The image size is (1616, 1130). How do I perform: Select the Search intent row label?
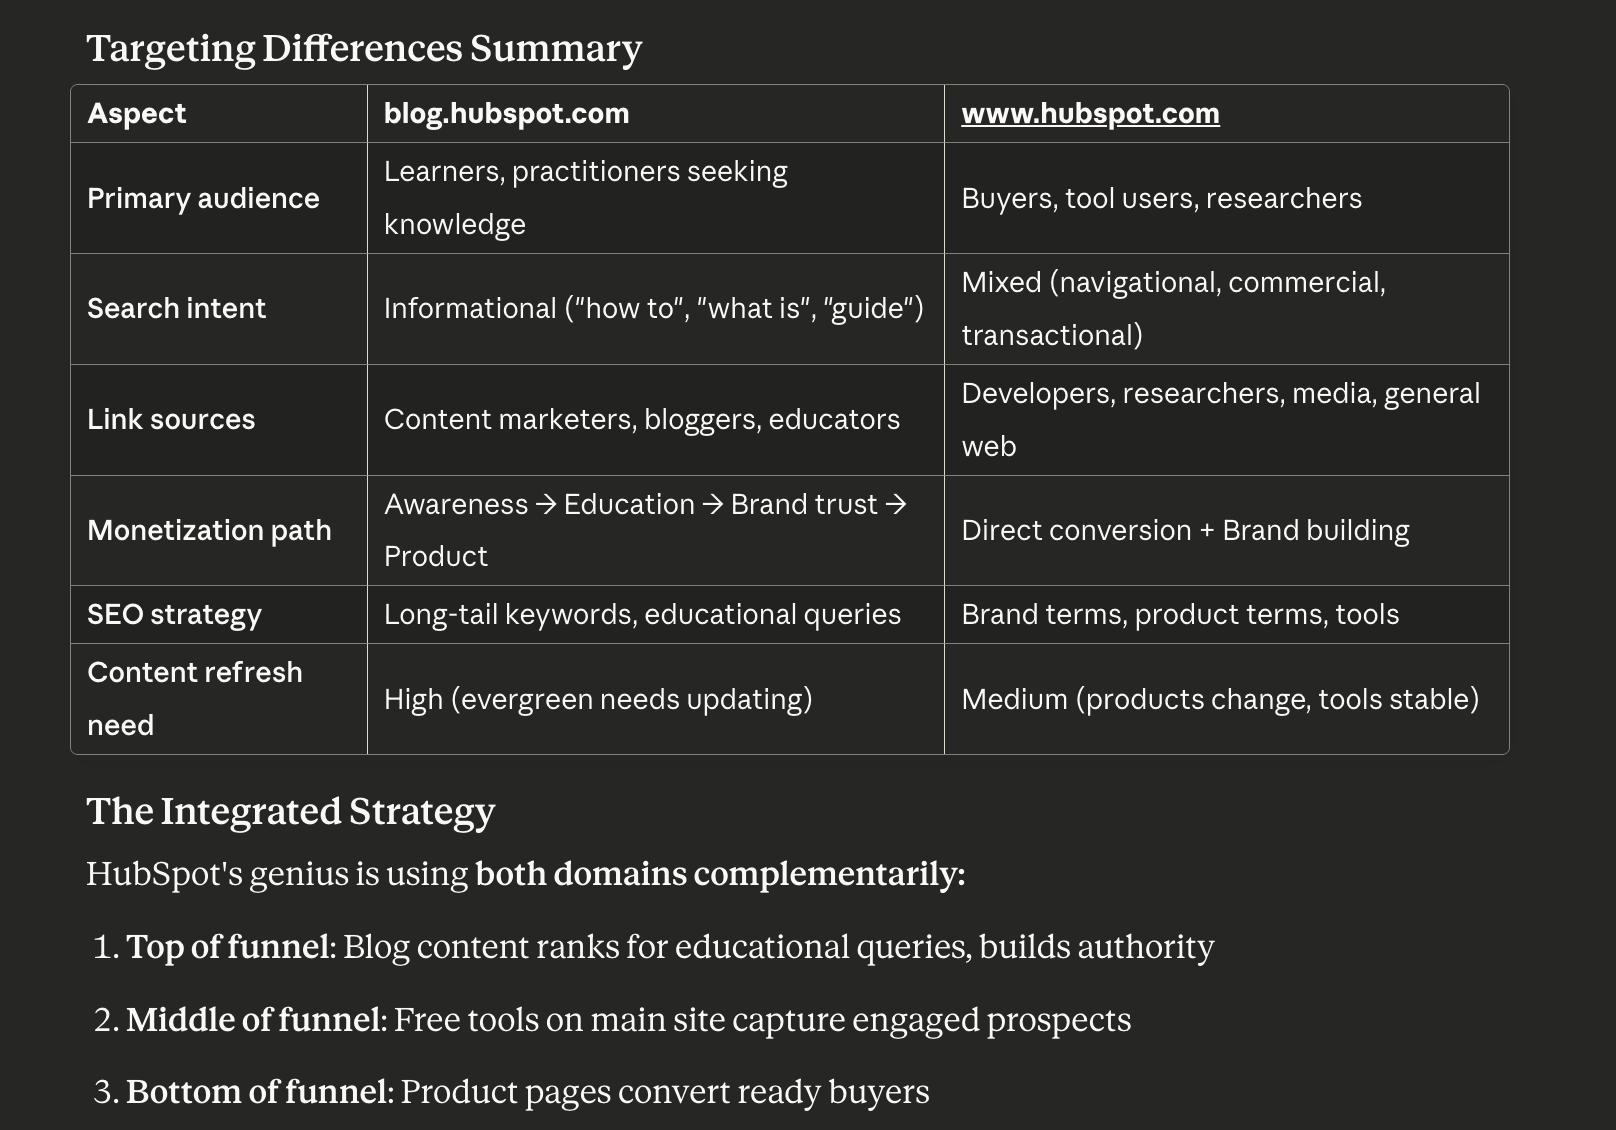point(176,308)
